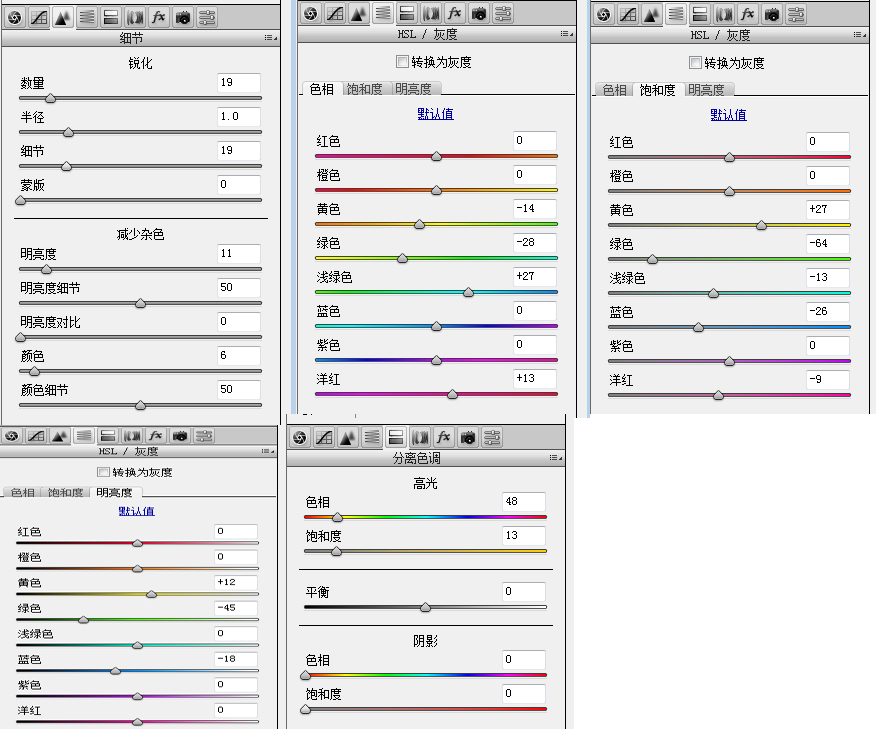Click Presets icon in 分离色调 panel toolbar
Image resolution: width=876 pixels, height=729 pixels.
coord(492,438)
